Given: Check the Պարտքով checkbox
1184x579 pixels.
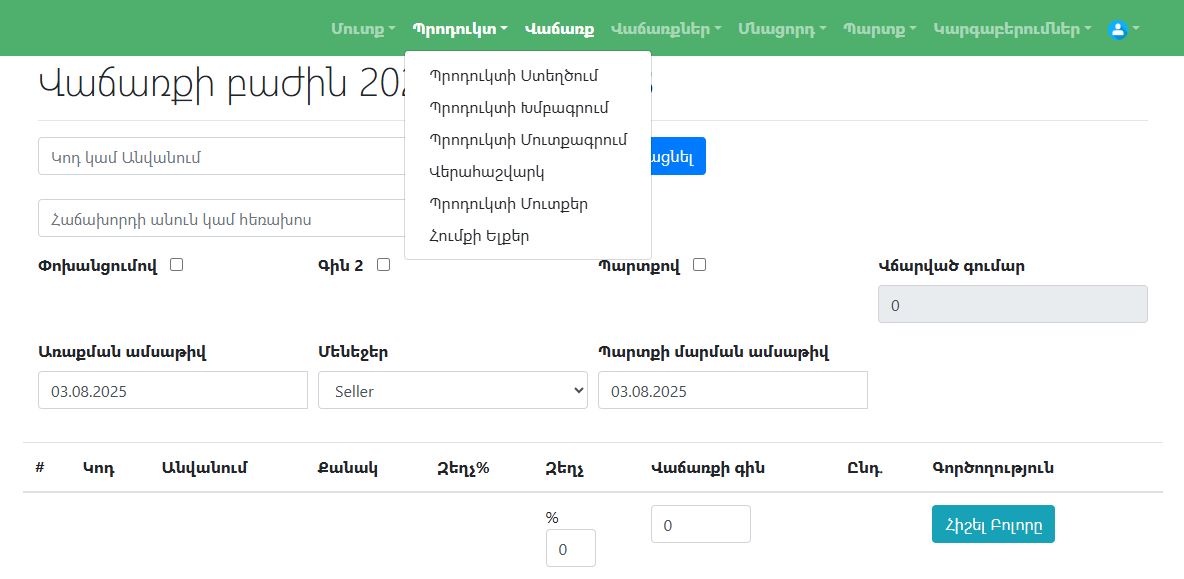Looking at the screenshot, I should [x=699, y=265].
